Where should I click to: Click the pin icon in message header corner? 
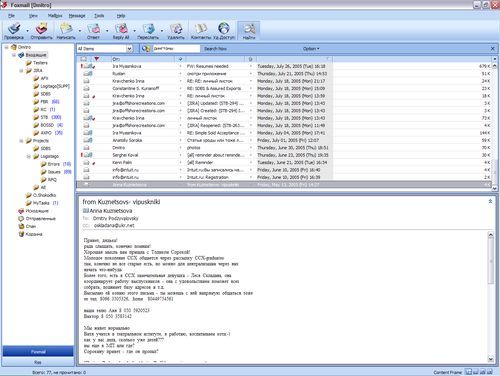tap(490, 201)
